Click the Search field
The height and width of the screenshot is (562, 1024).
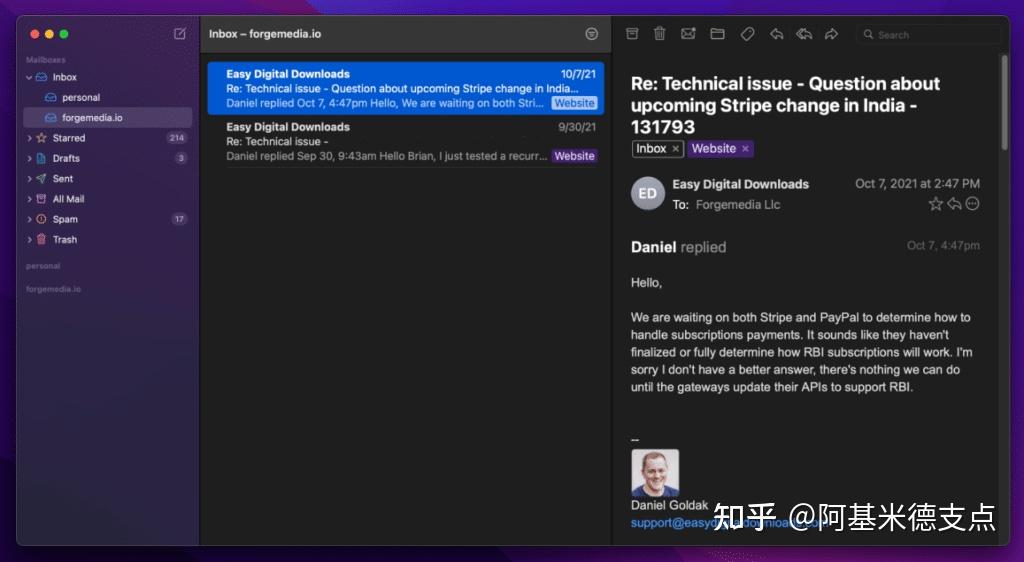tap(931, 35)
